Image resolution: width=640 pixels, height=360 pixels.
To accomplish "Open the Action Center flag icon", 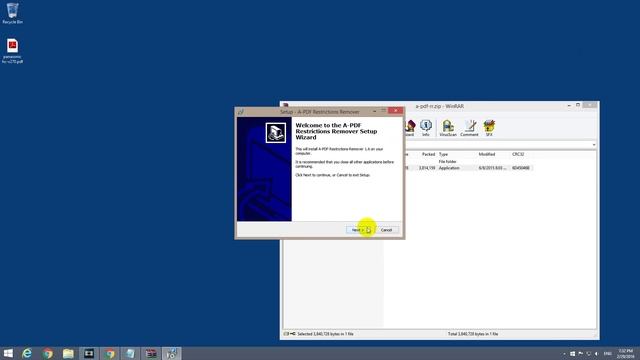I will point(580,354).
